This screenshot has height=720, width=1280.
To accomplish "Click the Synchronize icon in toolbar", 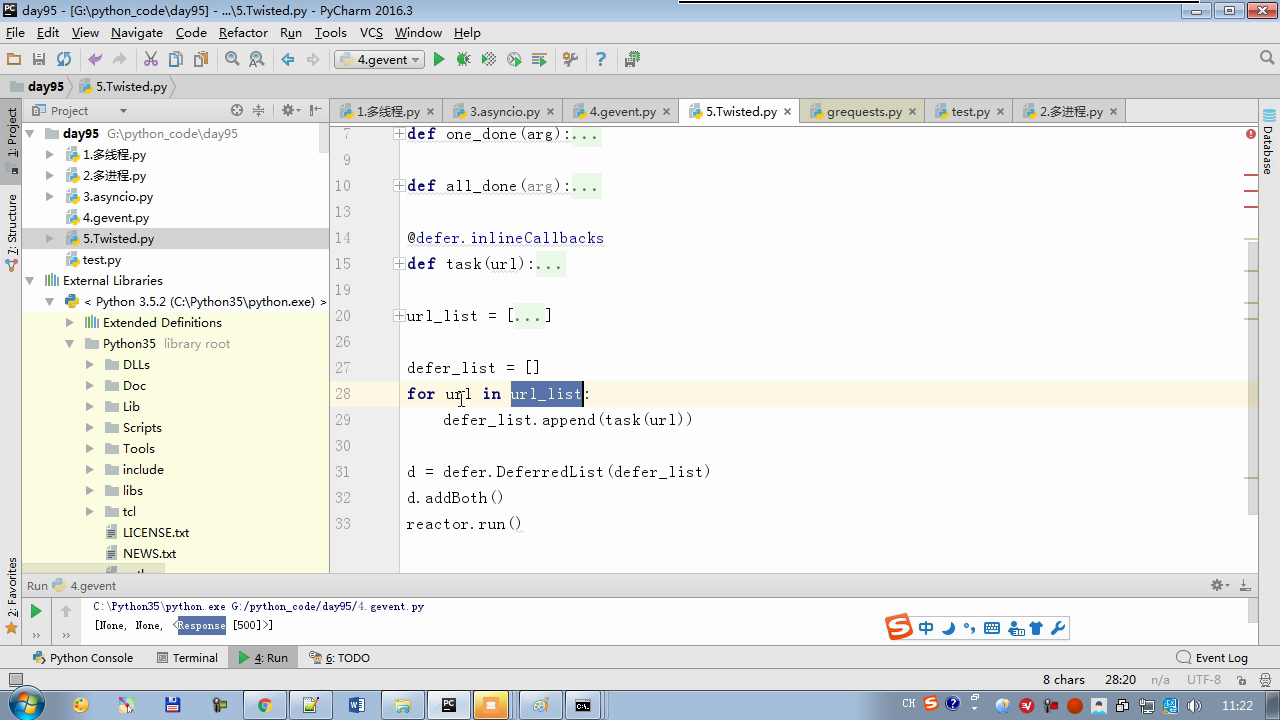I will 64,60.
